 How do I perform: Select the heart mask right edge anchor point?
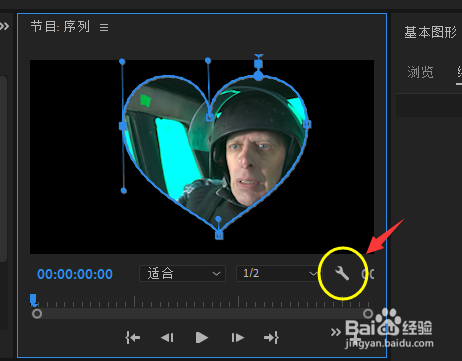[x=307, y=124]
